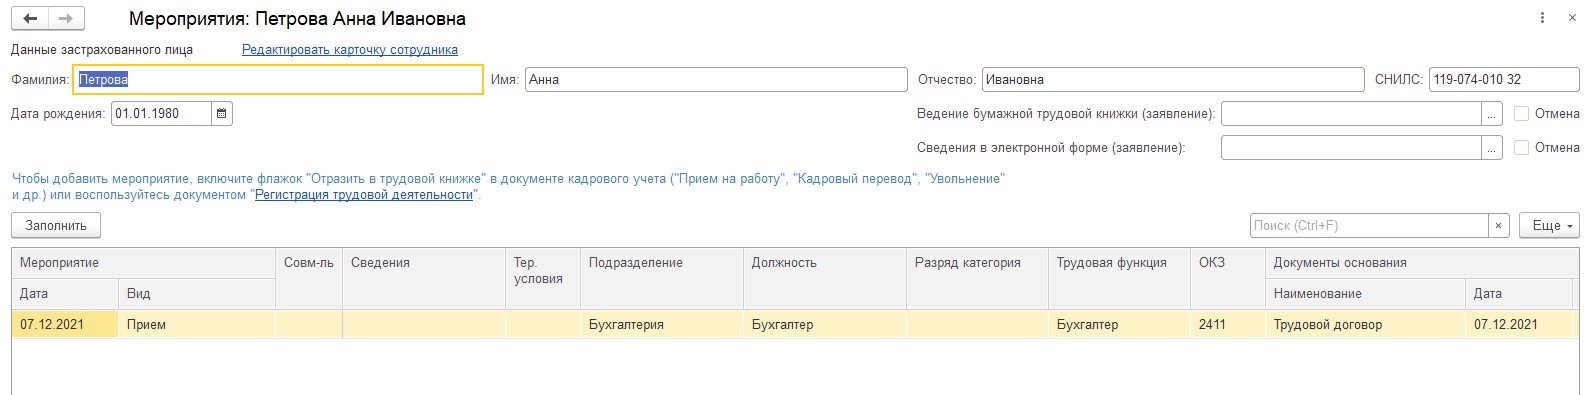The width and height of the screenshot is (1595, 395).
Task: Click the Должность column header
Action: point(825,278)
